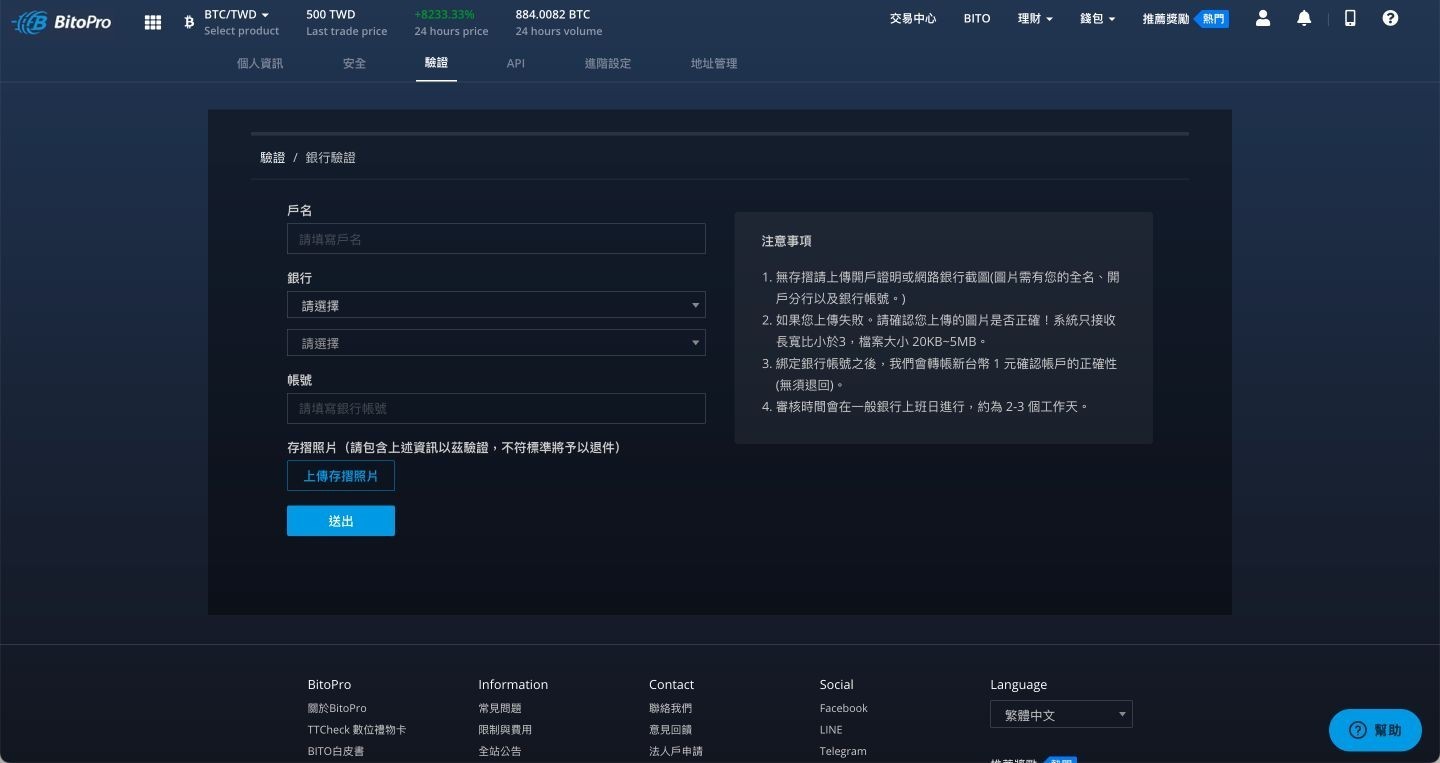Click the BitoPro logo
The height and width of the screenshot is (763, 1440).
click(x=62, y=21)
